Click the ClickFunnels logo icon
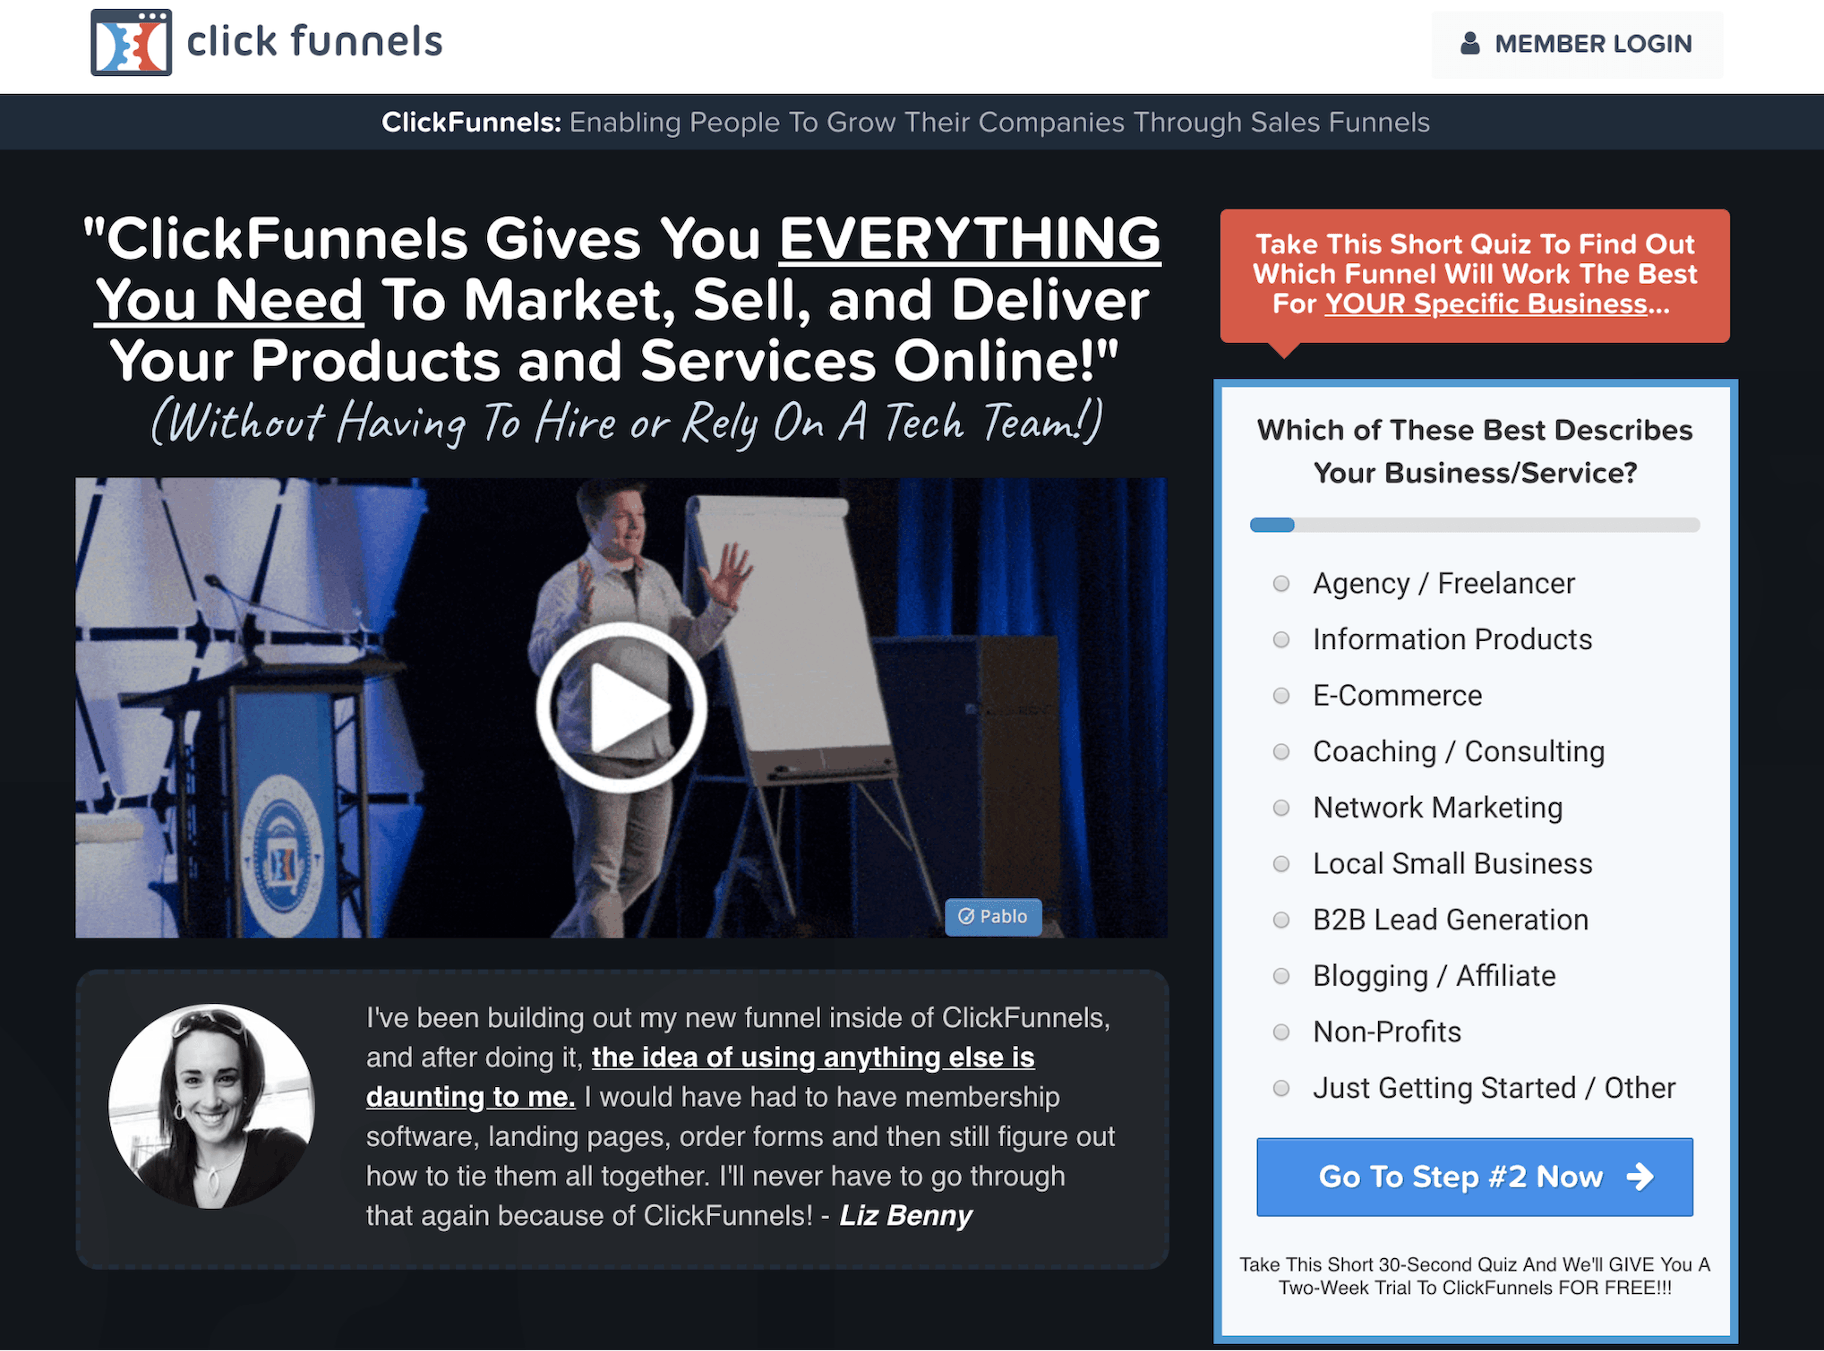The height and width of the screenshot is (1351, 1824). [131, 43]
